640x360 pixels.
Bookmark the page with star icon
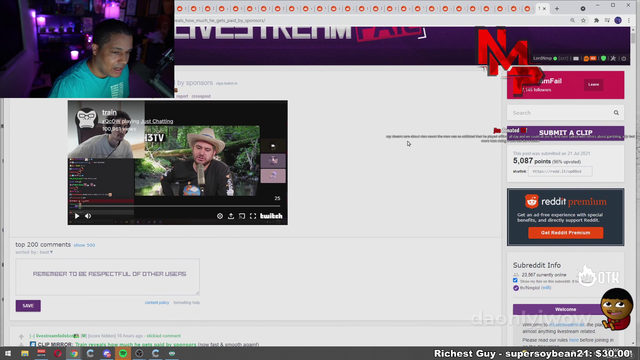[583, 20]
